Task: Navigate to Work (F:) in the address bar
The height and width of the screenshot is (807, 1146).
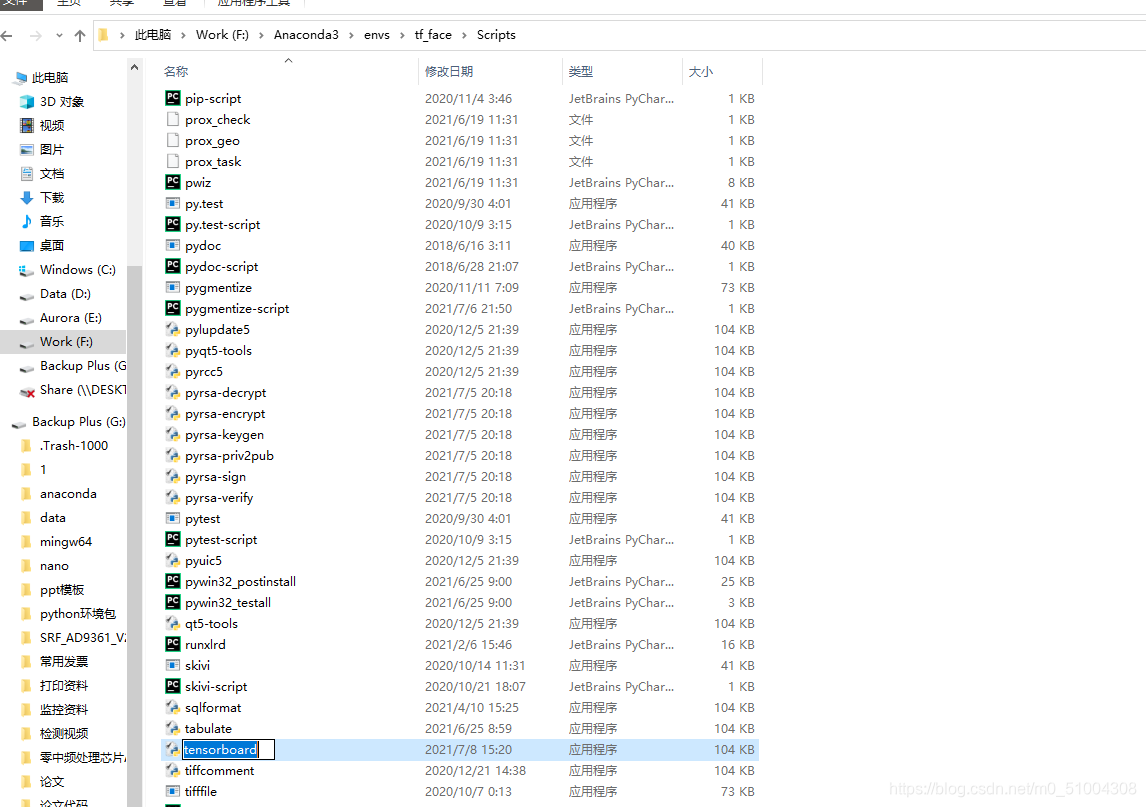Action: pos(222,35)
